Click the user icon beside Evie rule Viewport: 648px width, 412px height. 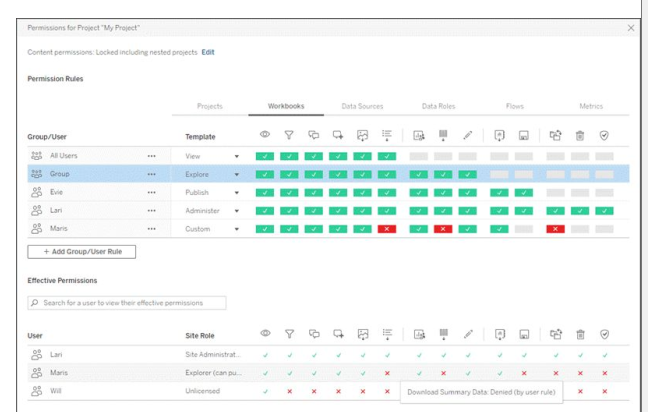coord(36,192)
